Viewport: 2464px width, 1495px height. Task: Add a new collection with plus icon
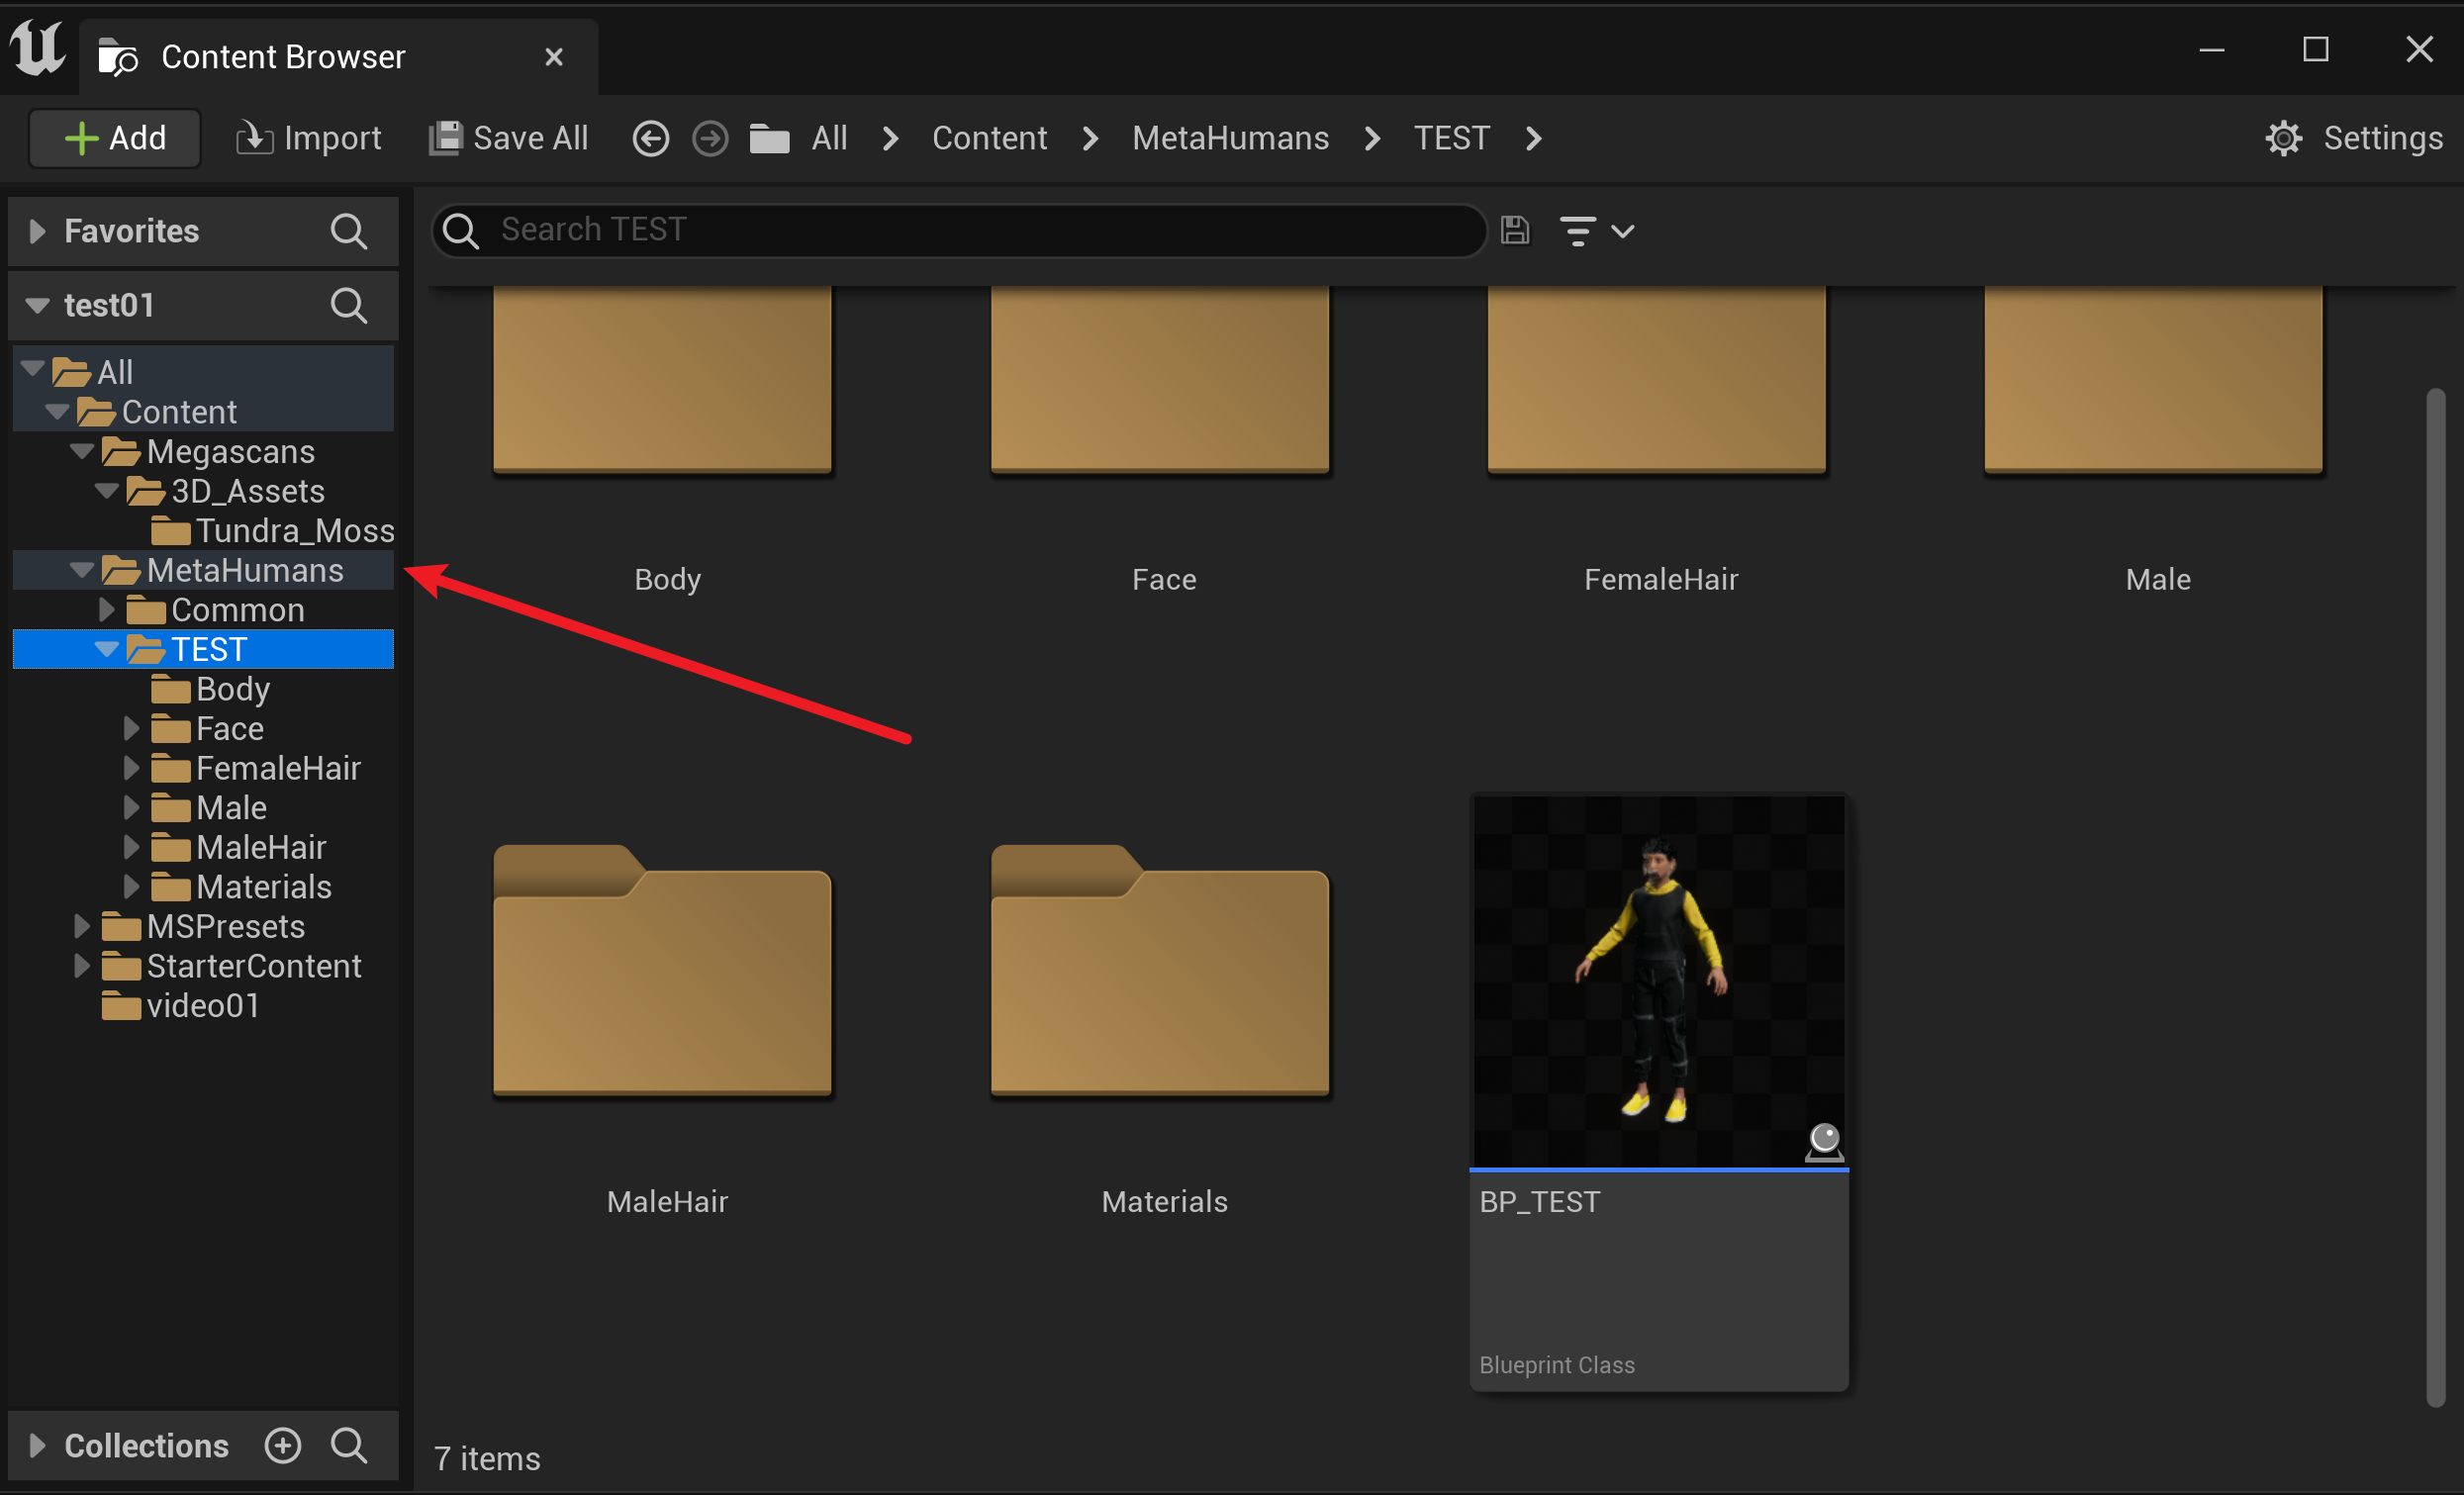pyautogui.click(x=283, y=1445)
